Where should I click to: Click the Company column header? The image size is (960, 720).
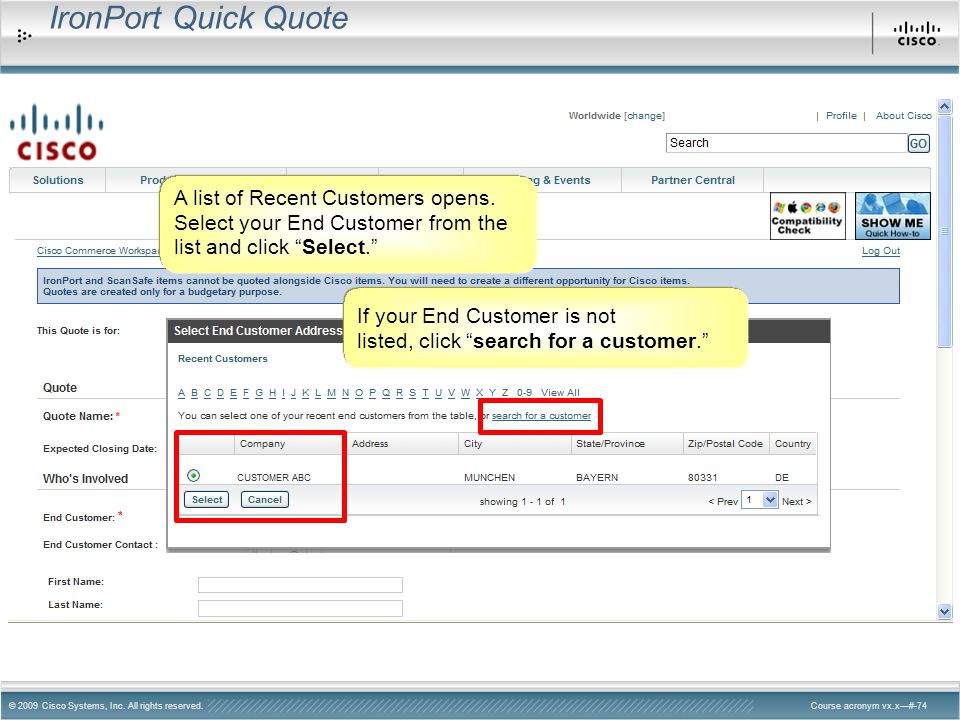(262, 443)
